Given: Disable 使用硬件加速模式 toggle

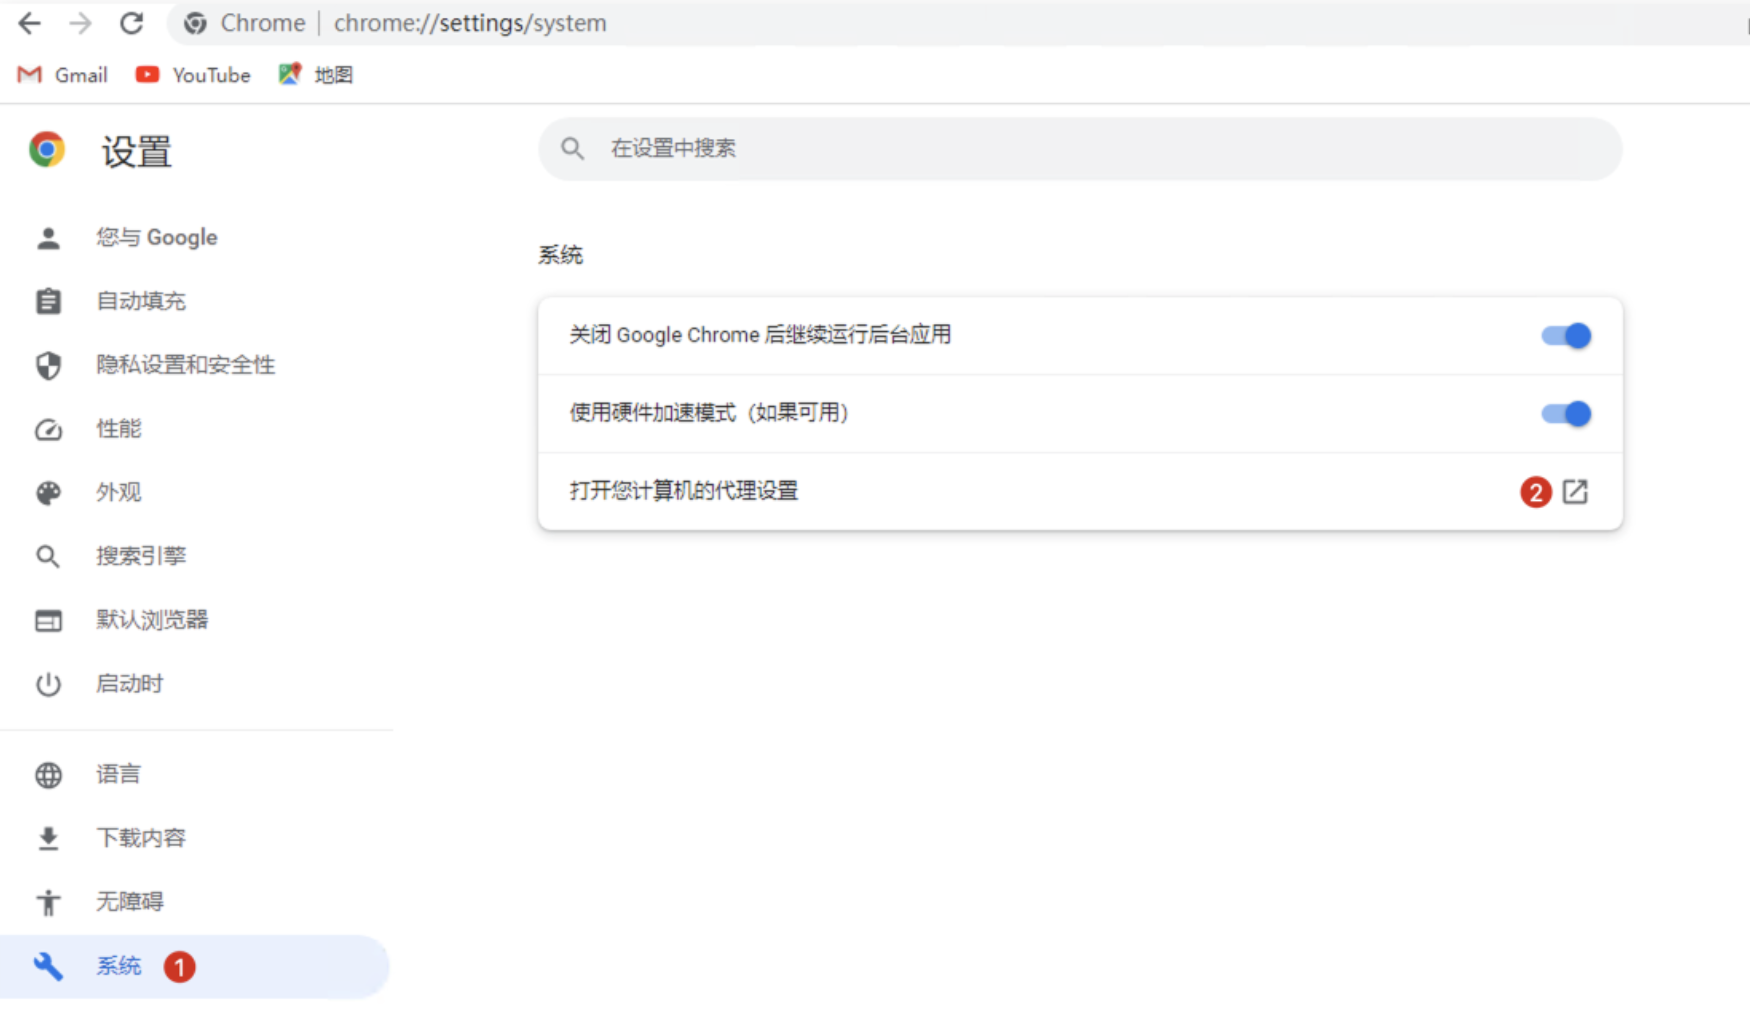Looking at the screenshot, I should [1565, 414].
